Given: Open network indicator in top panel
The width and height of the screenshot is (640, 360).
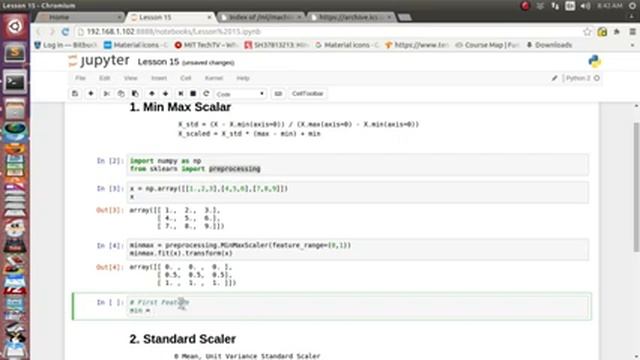Looking at the screenshot, I should [555, 6].
